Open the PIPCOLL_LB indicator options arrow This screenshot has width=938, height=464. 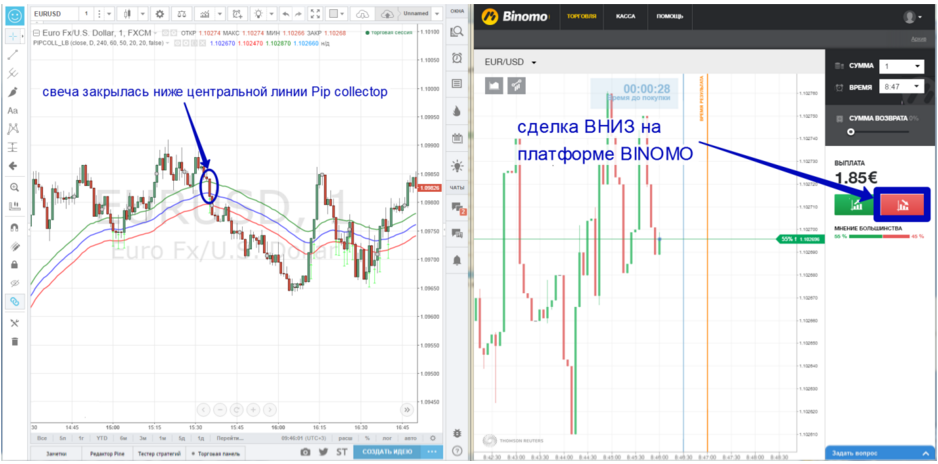coord(166,43)
